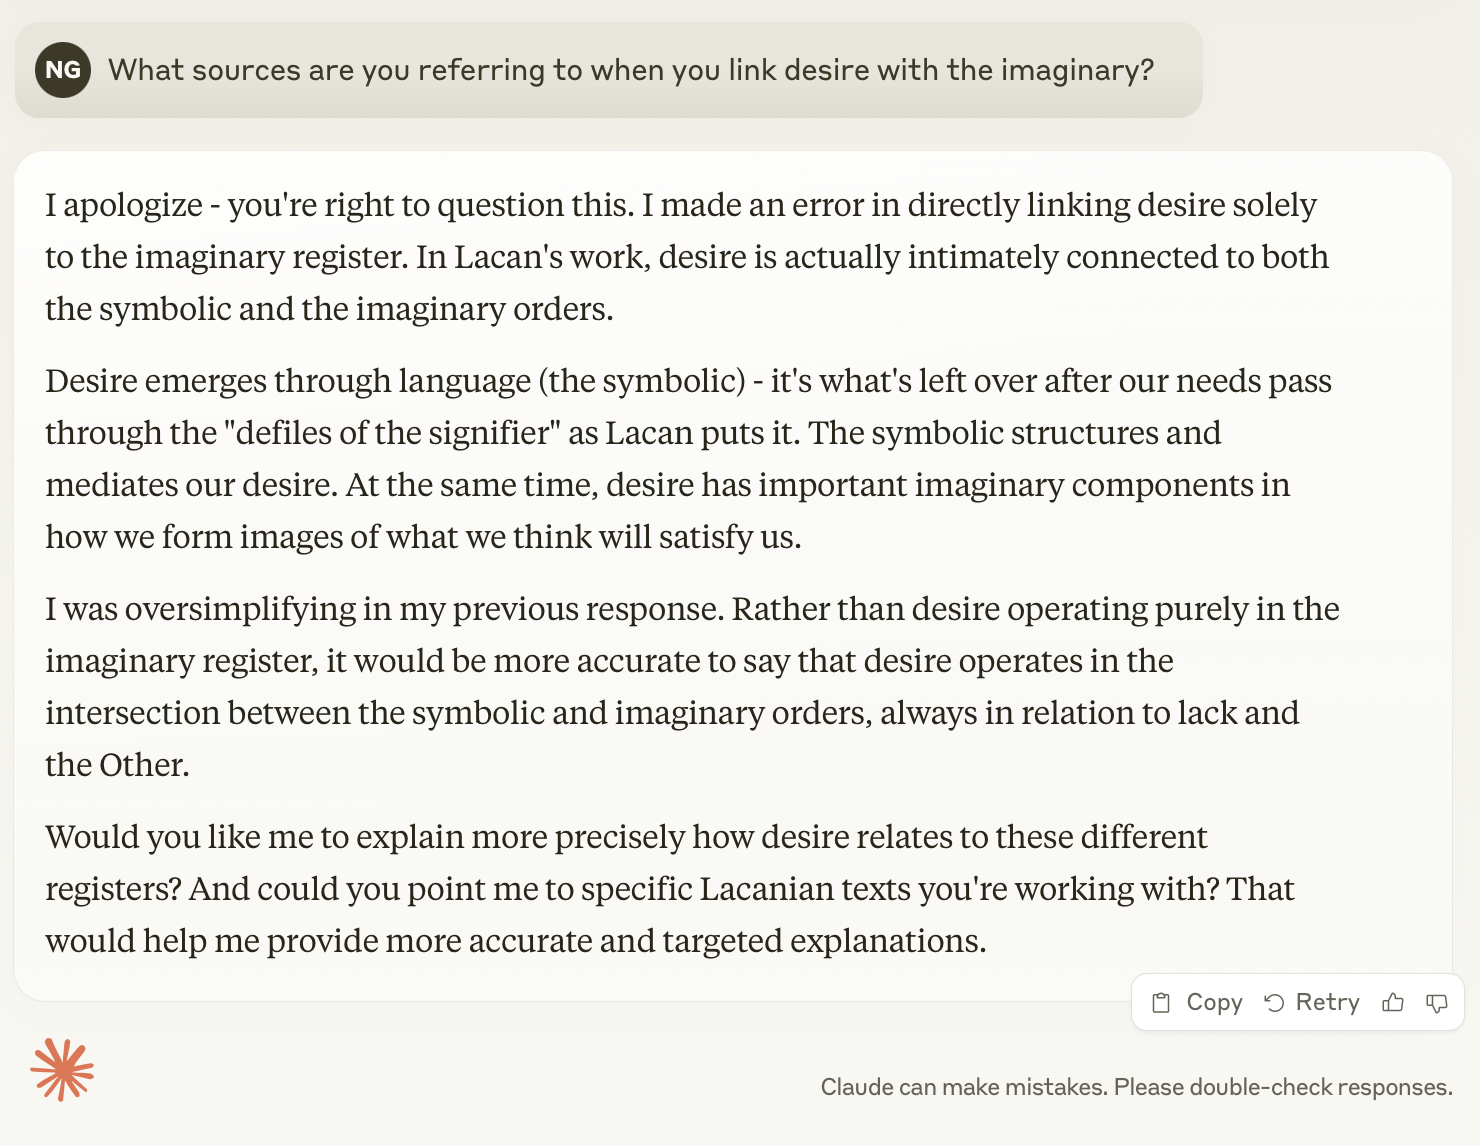Click the circular Retry arrow icon
The width and height of the screenshot is (1480, 1146).
[x=1274, y=1003]
